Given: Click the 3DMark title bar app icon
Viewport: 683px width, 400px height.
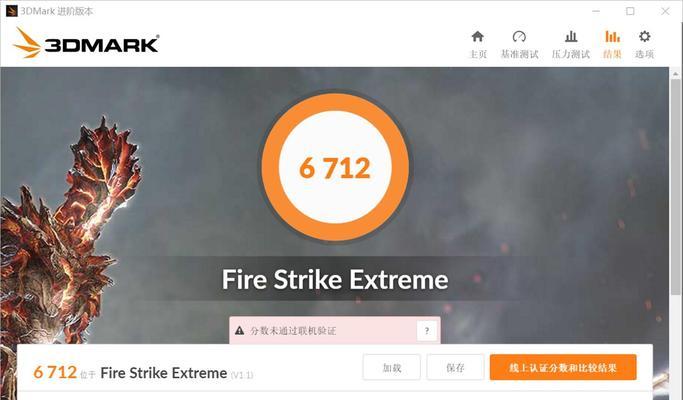Looking at the screenshot, I should pos(11,11).
